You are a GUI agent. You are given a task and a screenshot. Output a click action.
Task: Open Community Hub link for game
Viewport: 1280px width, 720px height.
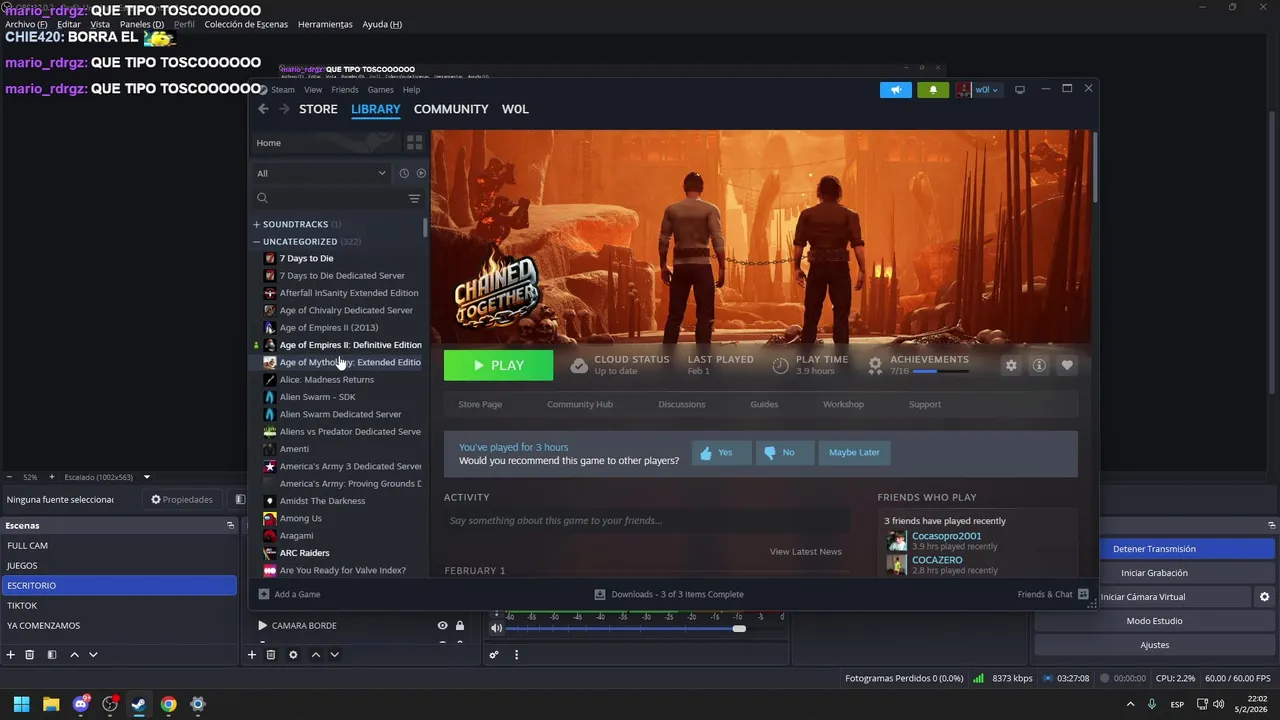(580, 404)
